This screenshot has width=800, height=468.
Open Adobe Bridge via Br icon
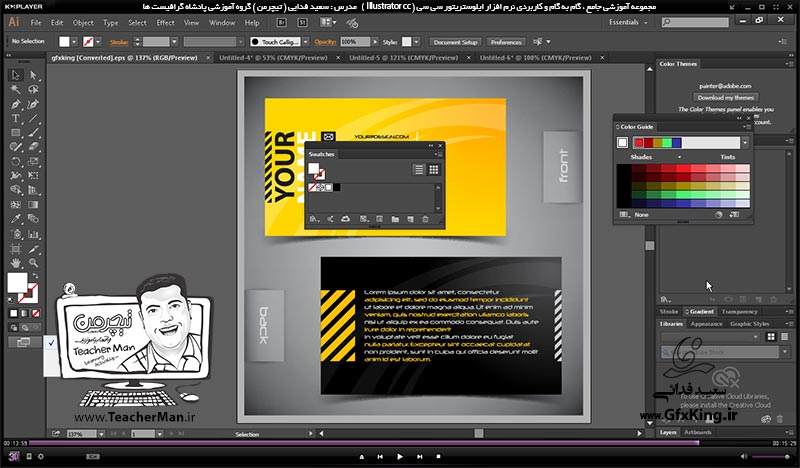tap(281, 22)
